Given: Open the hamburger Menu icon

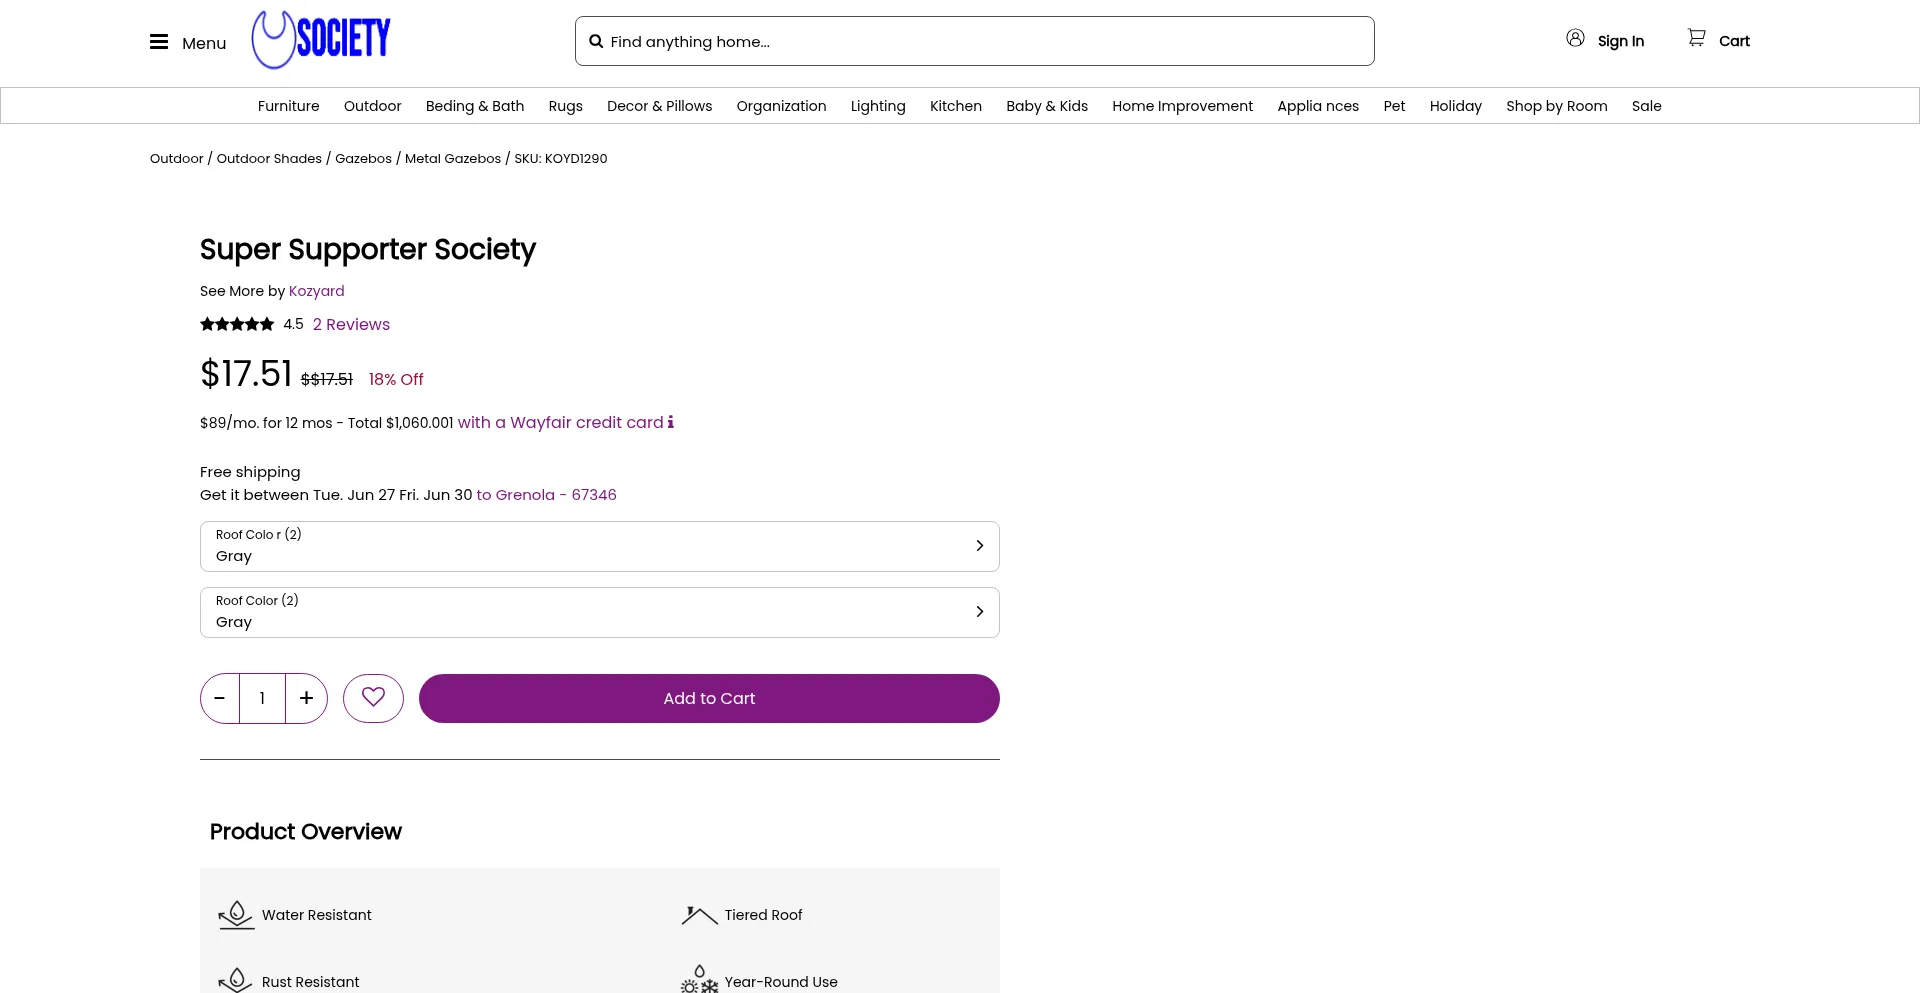Looking at the screenshot, I should (x=159, y=41).
